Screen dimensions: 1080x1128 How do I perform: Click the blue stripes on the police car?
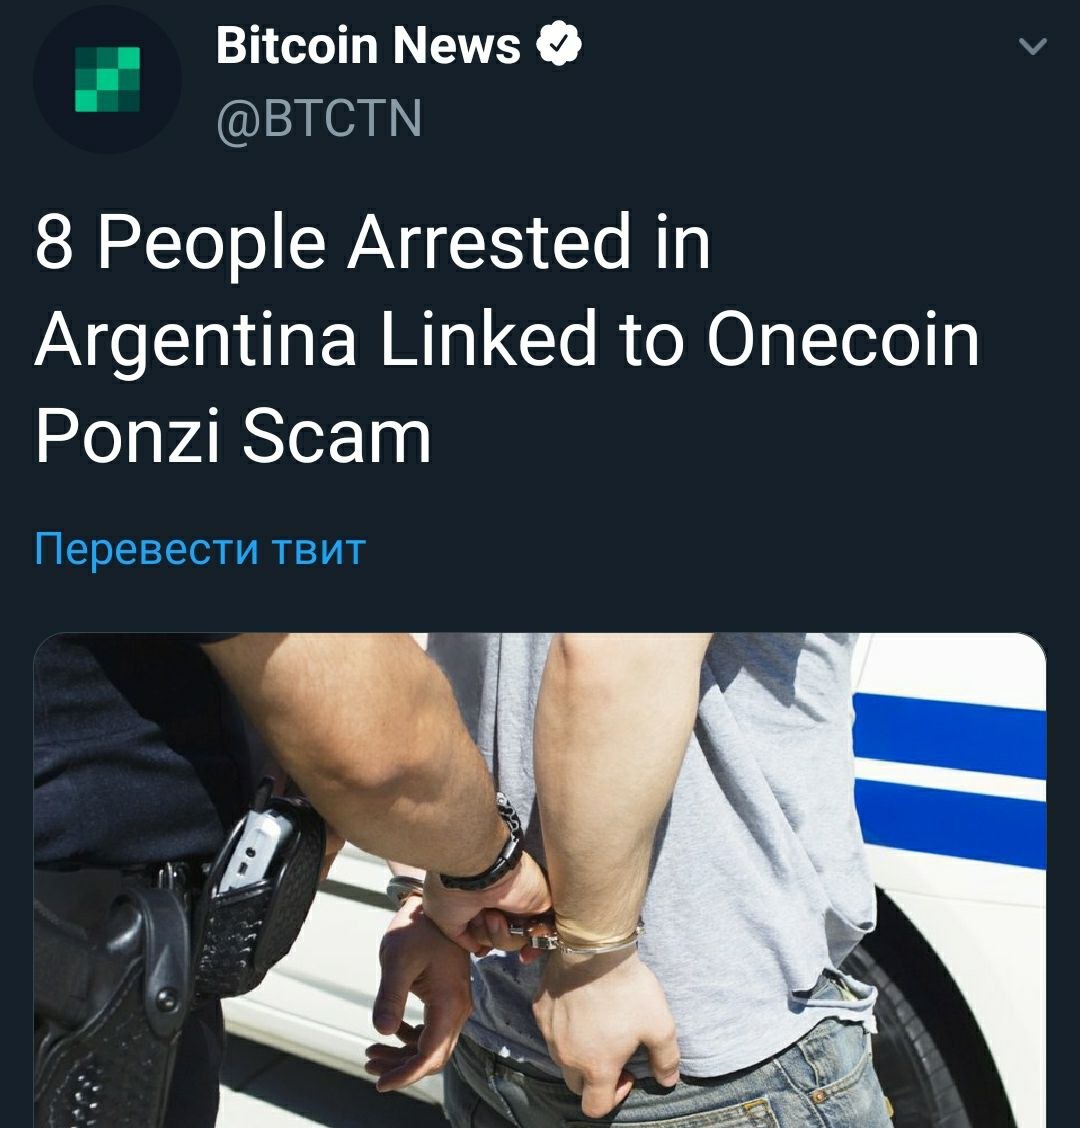pyautogui.click(x=950, y=781)
